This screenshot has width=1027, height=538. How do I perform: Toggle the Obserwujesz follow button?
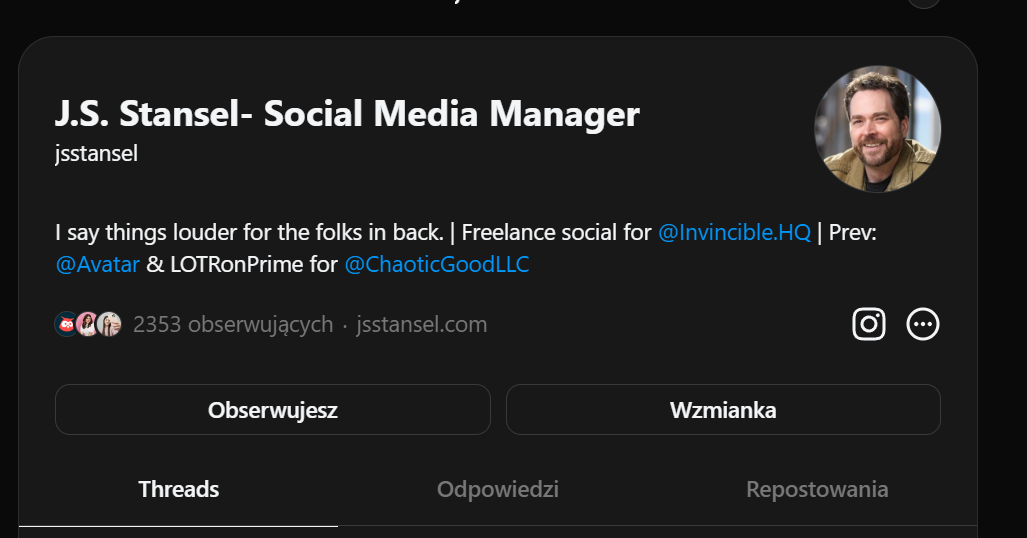click(x=272, y=410)
